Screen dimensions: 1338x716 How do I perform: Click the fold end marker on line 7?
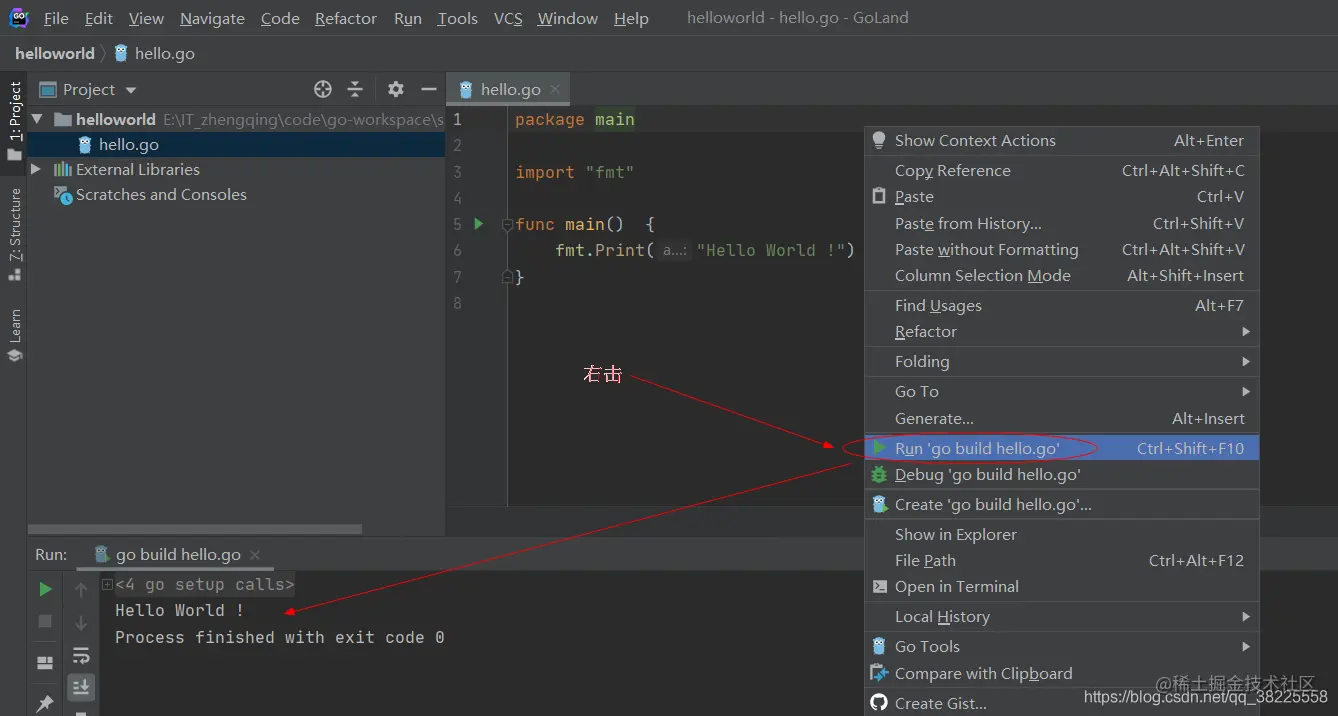[507, 276]
